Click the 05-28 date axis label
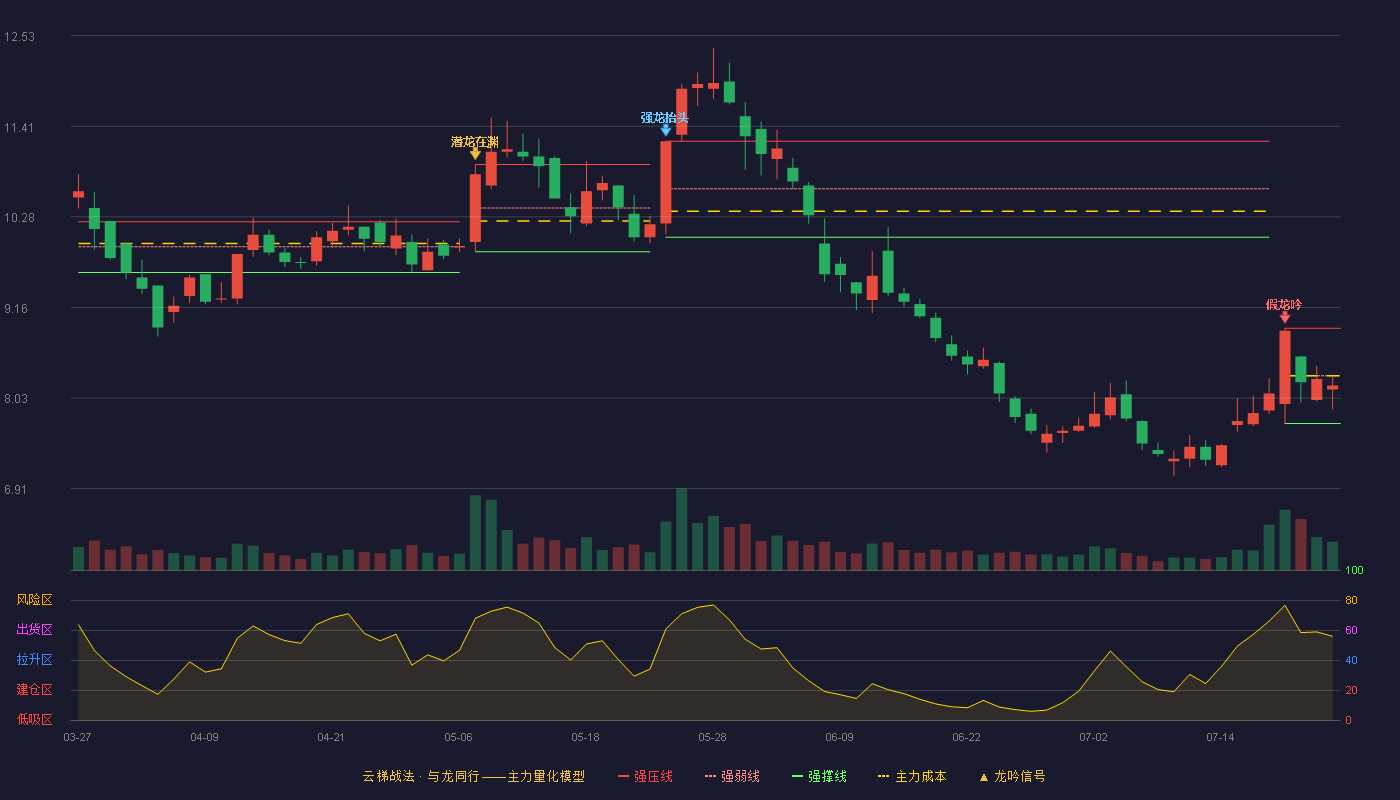The image size is (1400, 800). (x=712, y=737)
